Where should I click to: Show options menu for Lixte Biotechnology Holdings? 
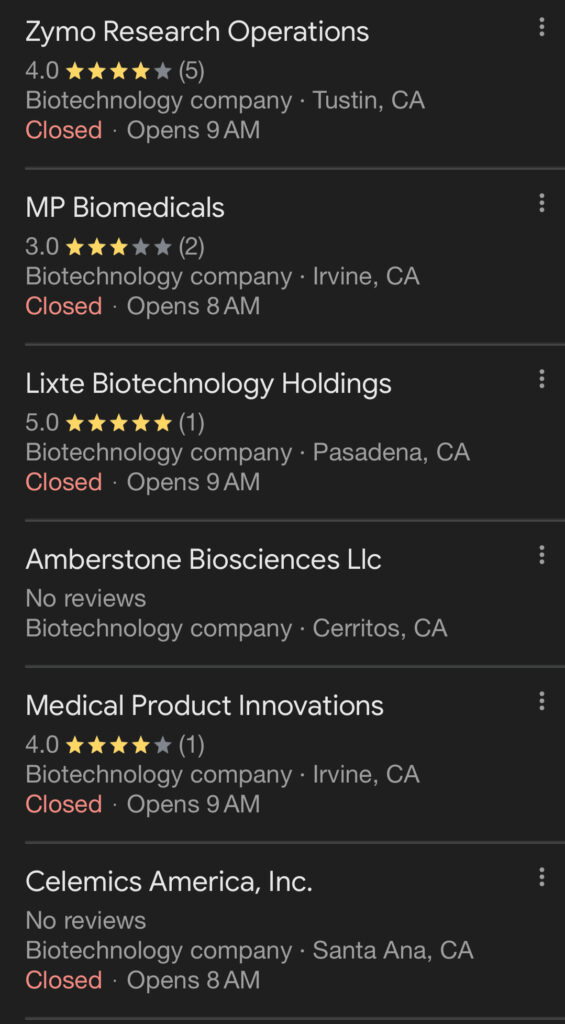[x=541, y=379]
